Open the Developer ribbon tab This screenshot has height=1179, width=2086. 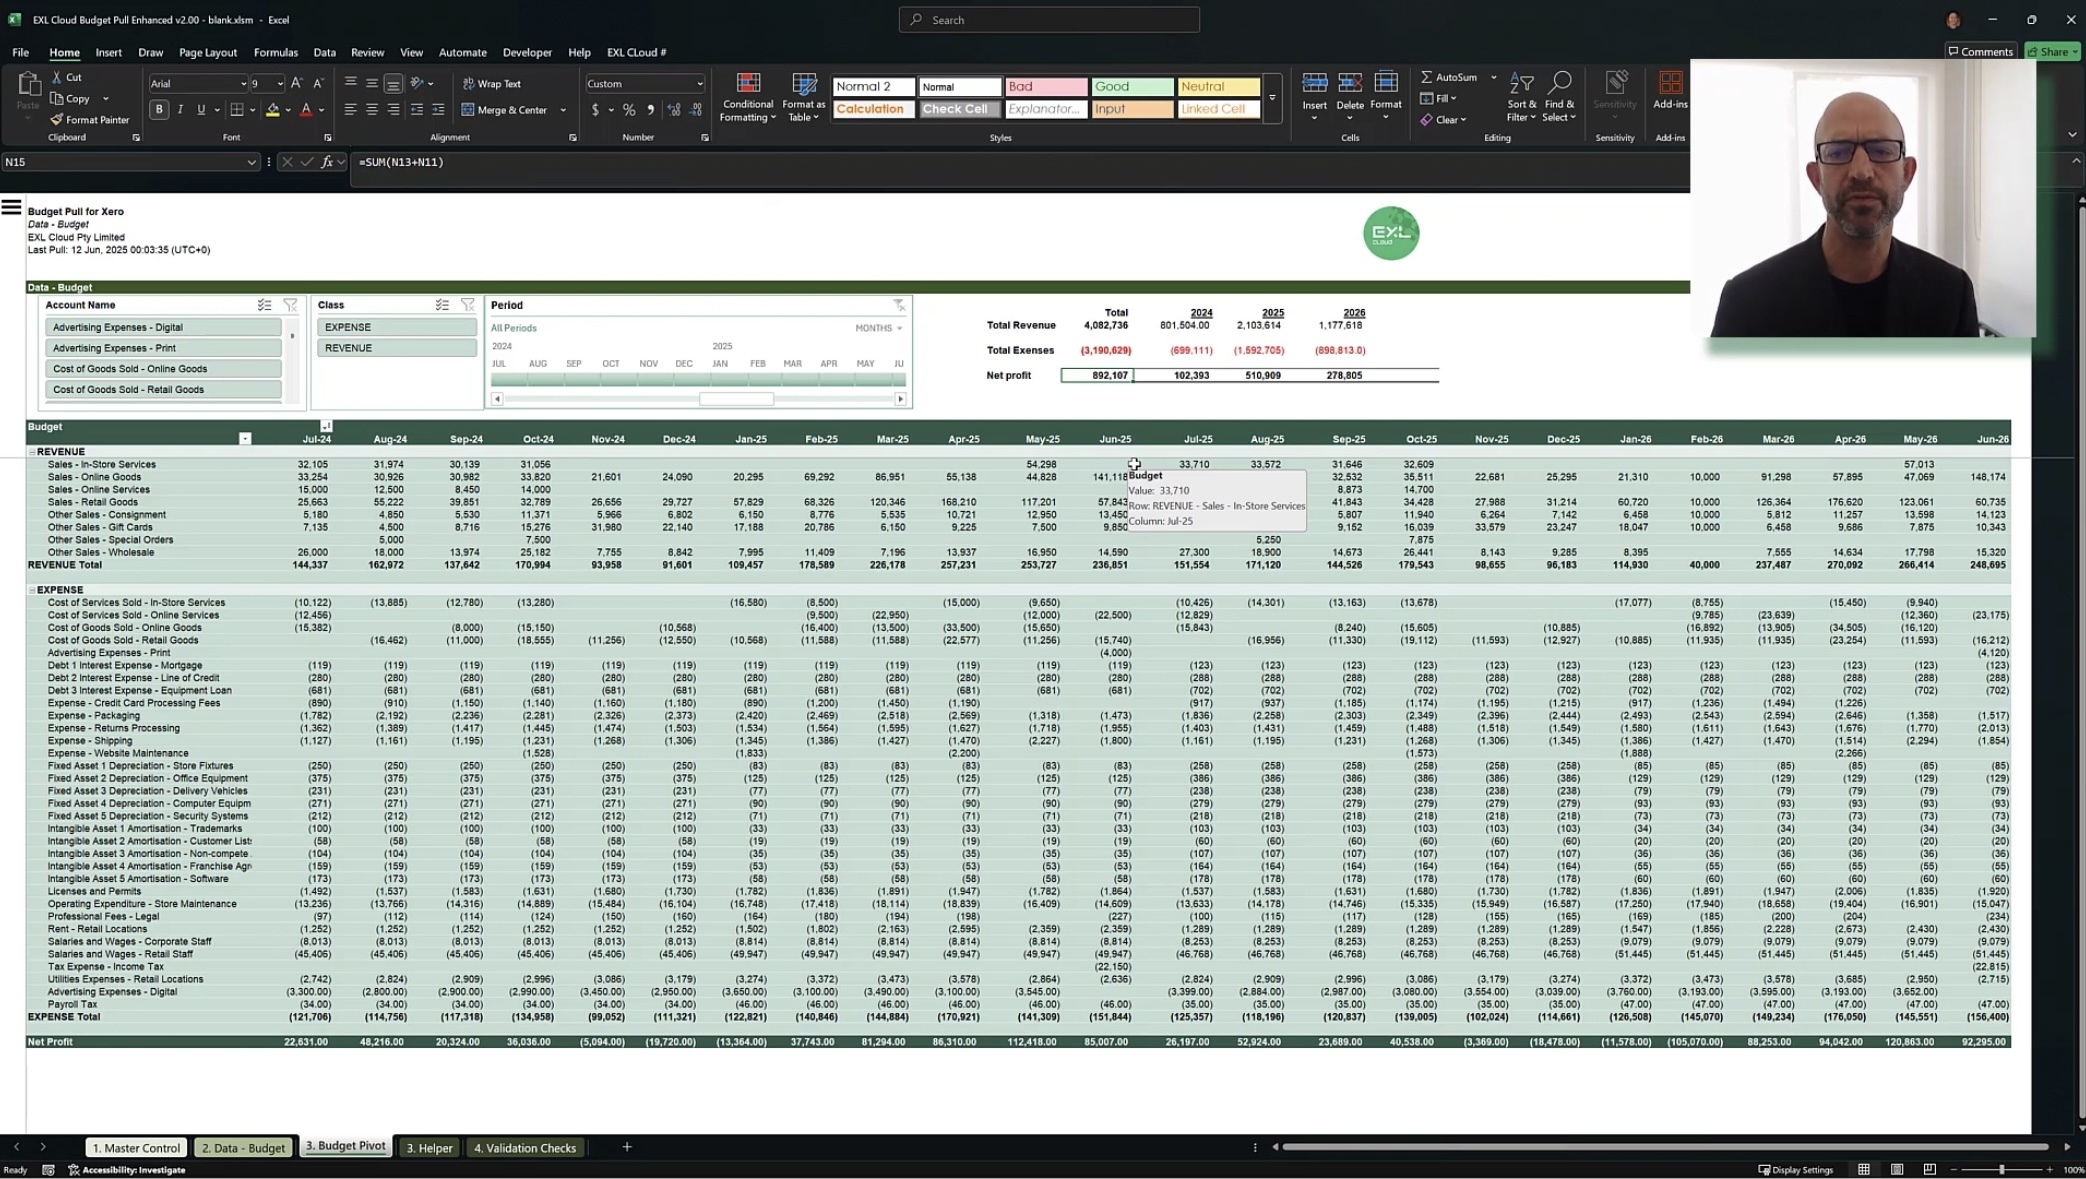coord(527,52)
